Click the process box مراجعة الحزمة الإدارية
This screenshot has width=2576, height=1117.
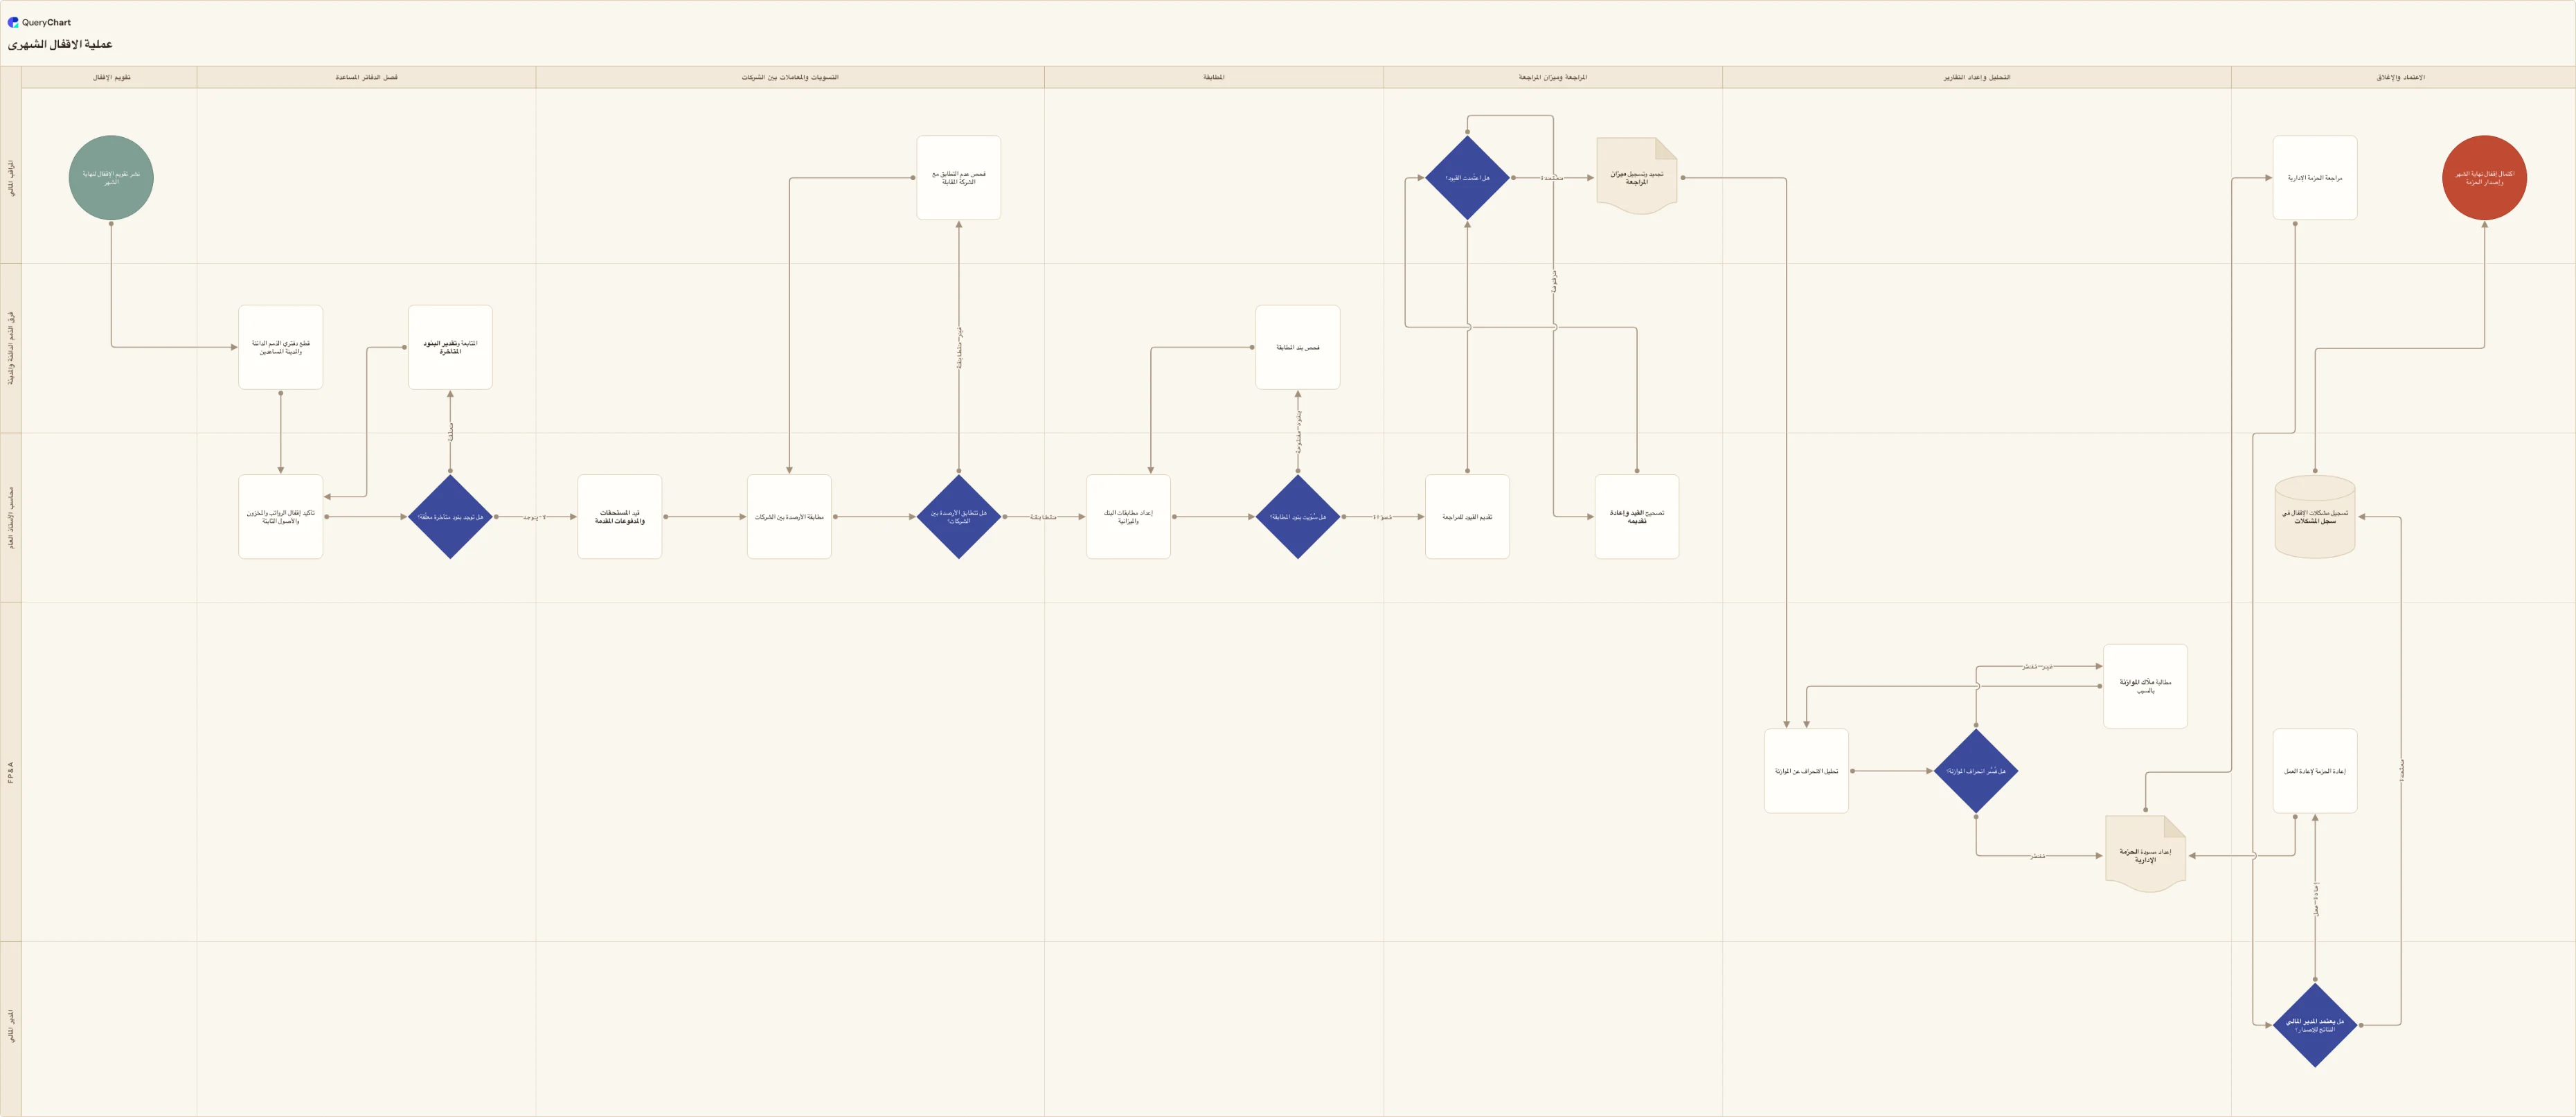[2315, 178]
